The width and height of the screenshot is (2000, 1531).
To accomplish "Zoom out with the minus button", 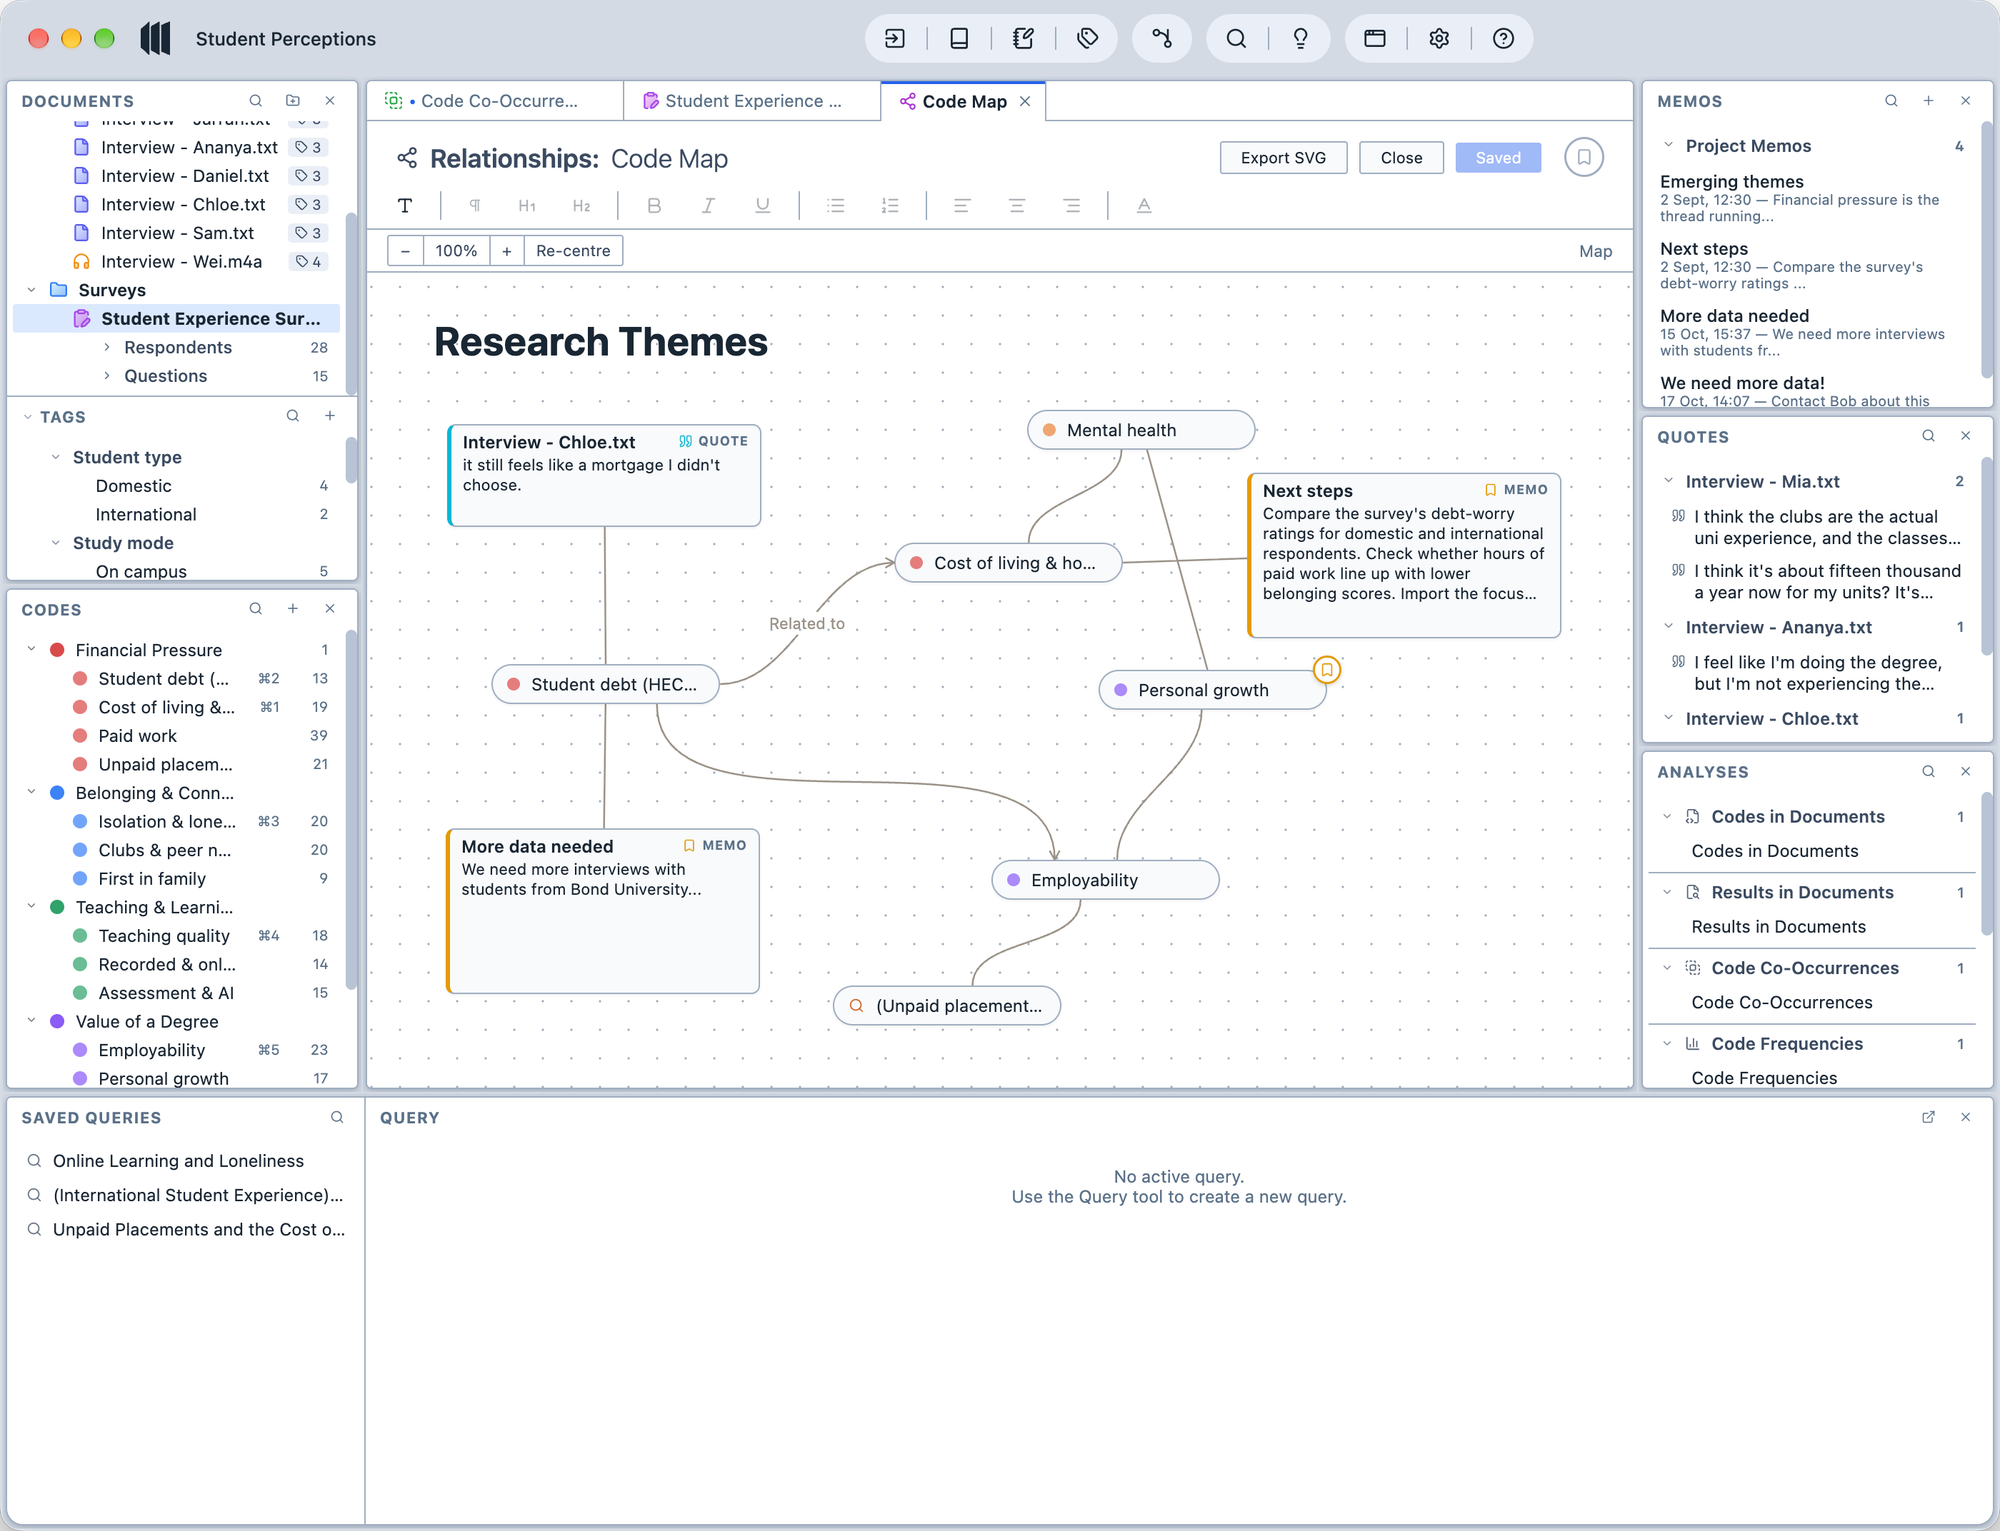I will click(405, 251).
